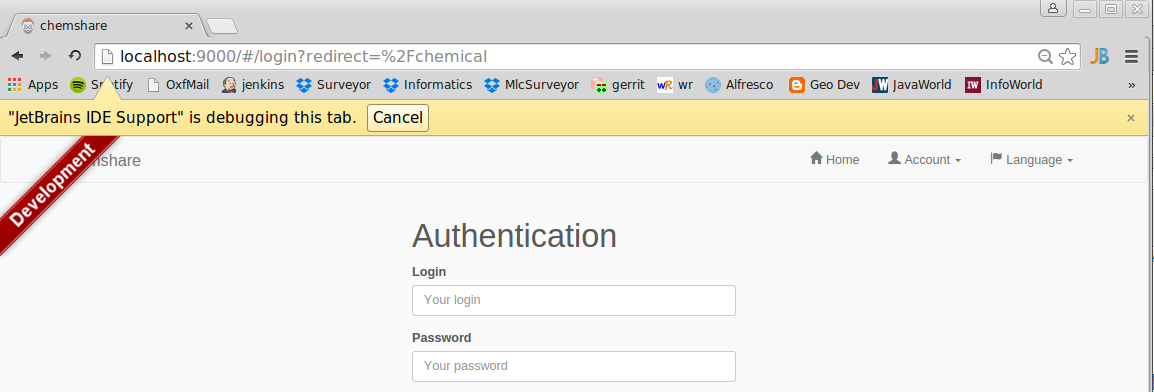
Task: Bookmark this page with the star icon
Action: point(1067,57)
